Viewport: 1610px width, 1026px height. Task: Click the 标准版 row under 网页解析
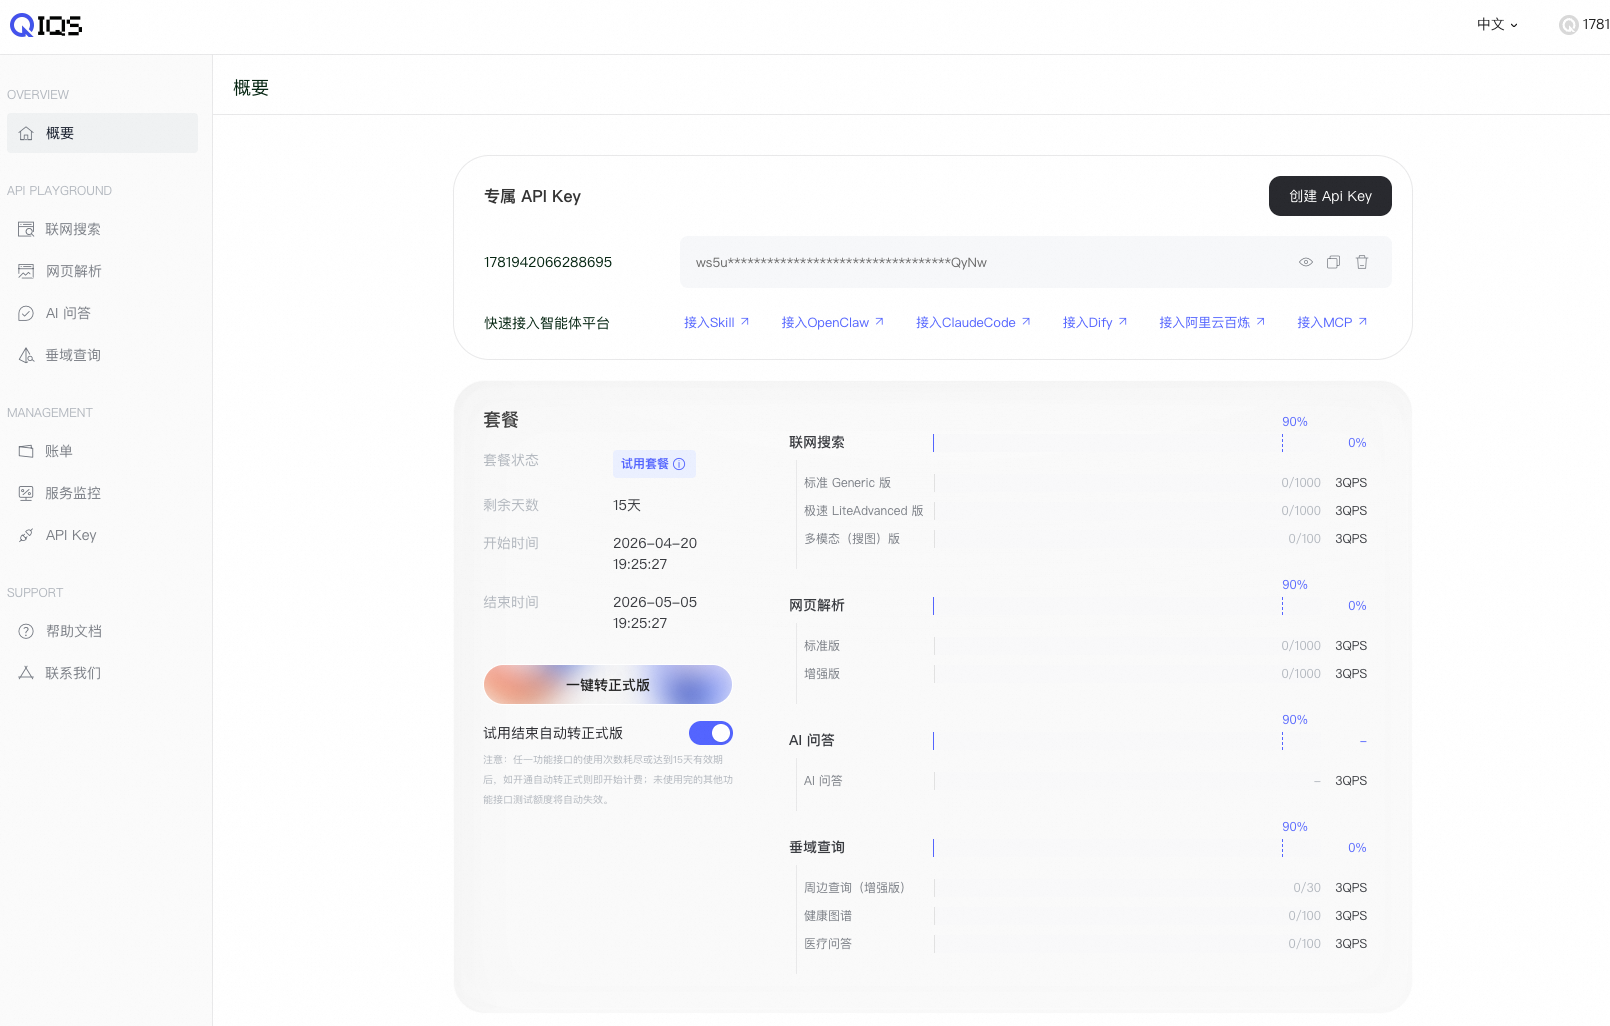point(822,646)
